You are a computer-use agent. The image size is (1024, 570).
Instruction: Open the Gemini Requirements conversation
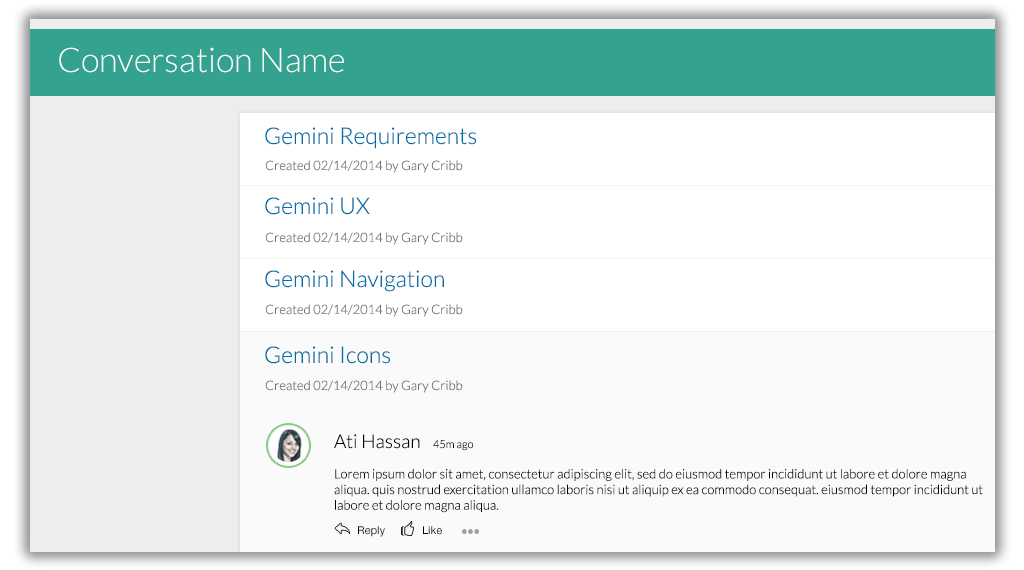coord(370,136)
